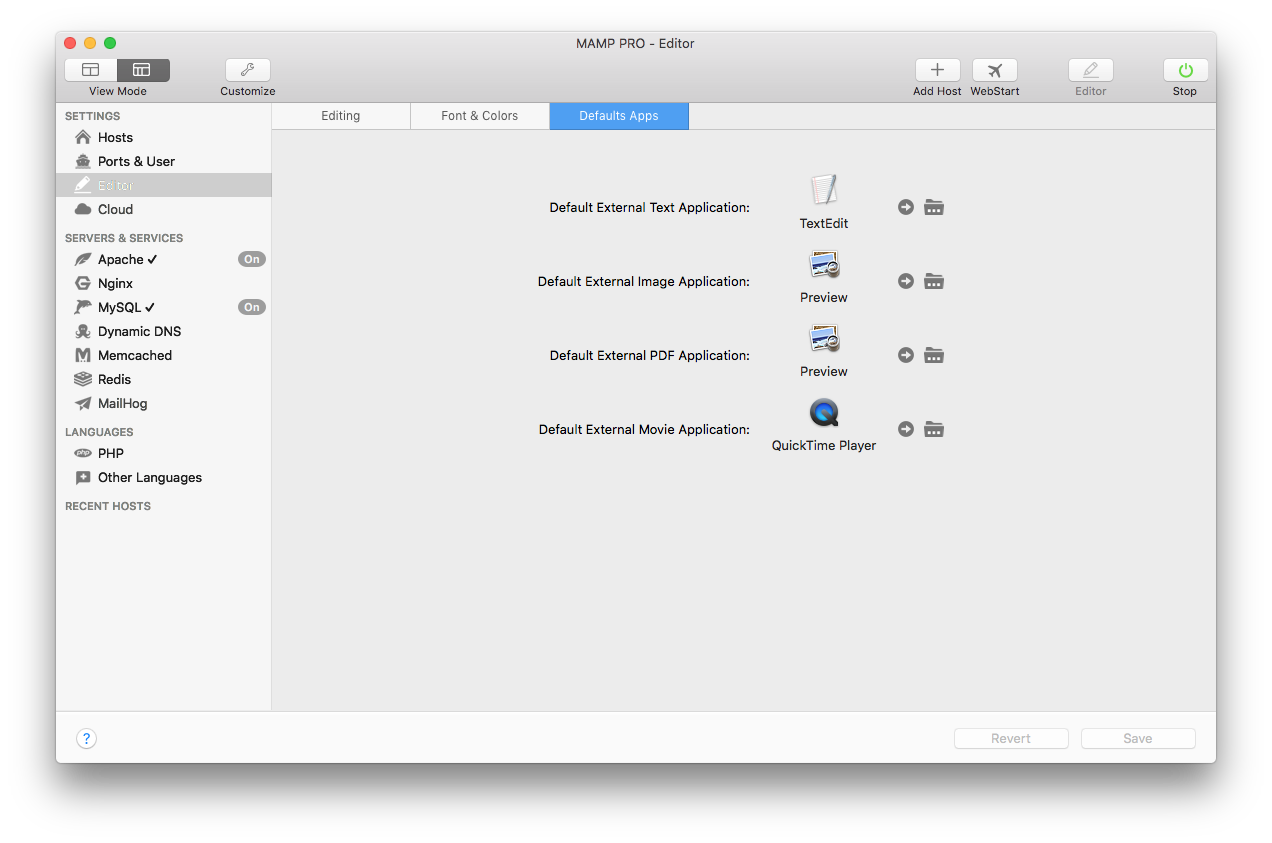Select the Hosts settings icon
1272x843 pixels.
85,137
